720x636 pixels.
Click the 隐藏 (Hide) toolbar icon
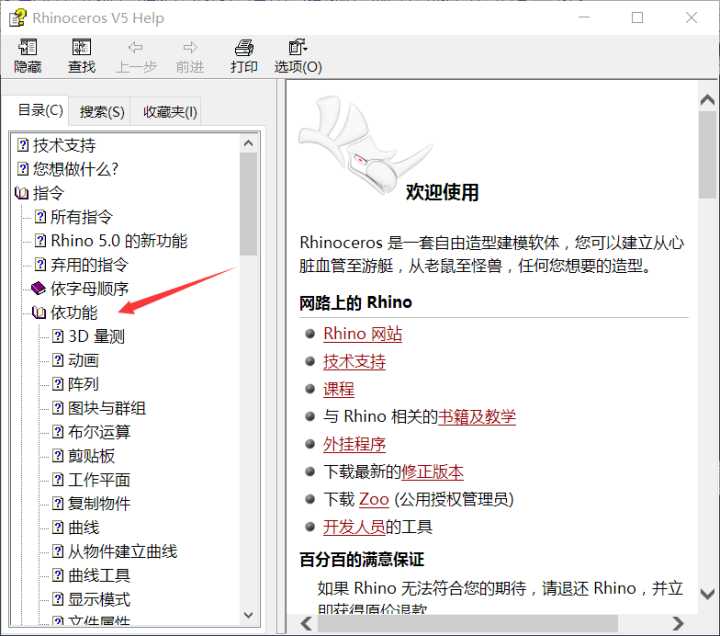pyautogui.click(x=28, y=47)
